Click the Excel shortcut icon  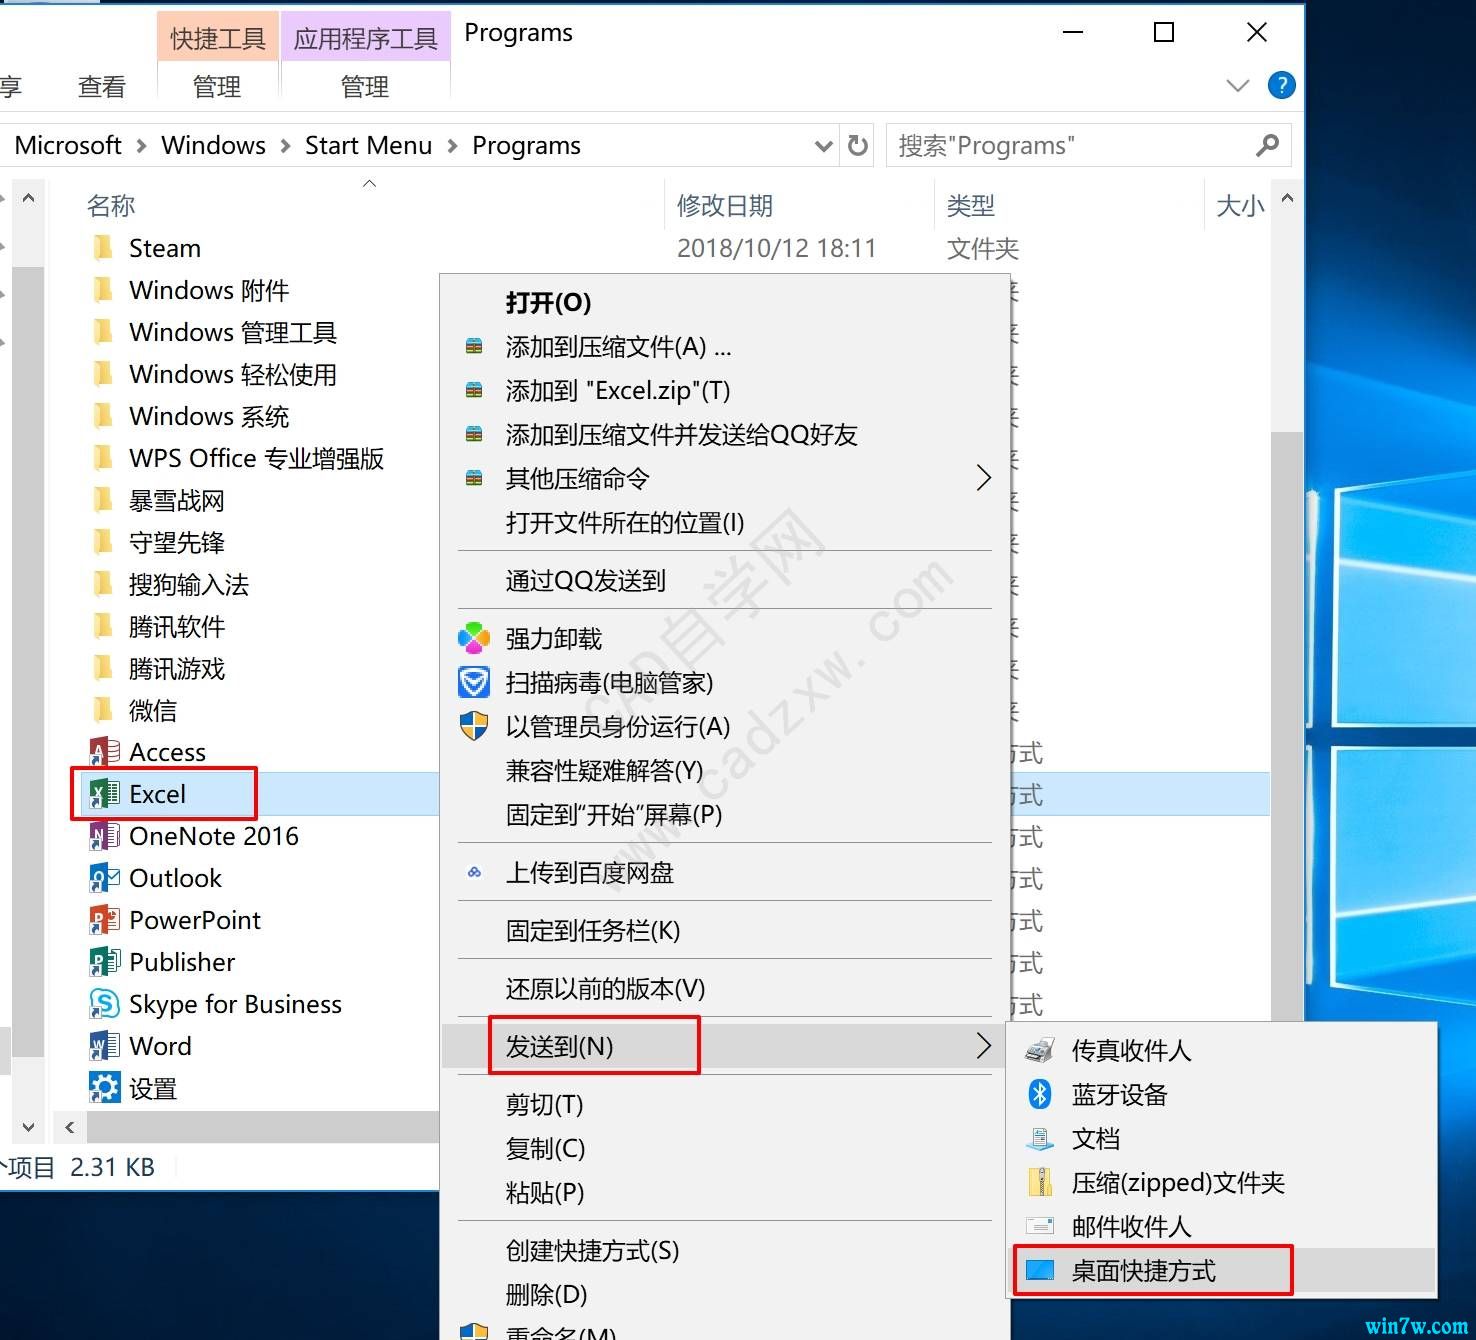coord(104,794)
